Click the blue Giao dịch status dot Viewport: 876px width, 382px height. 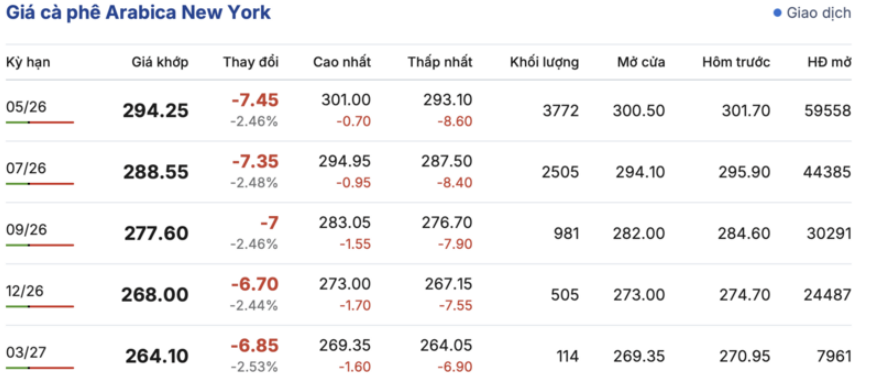click(777, 13)
